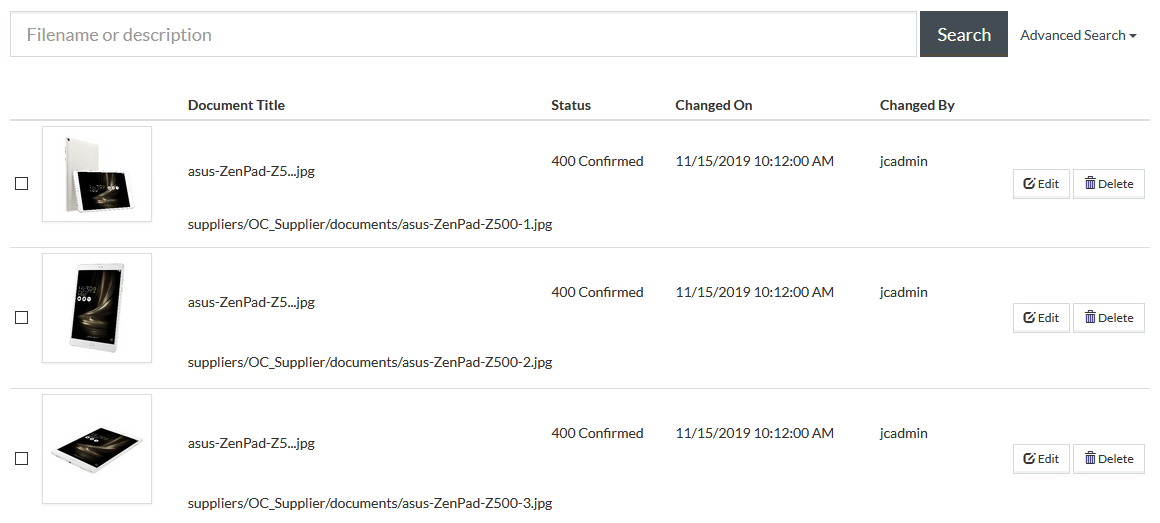Open thumbnail of asus-ZenPad-Z500-3.jpg
Screen dimensions: 1160x523
(x=97, y=449)
